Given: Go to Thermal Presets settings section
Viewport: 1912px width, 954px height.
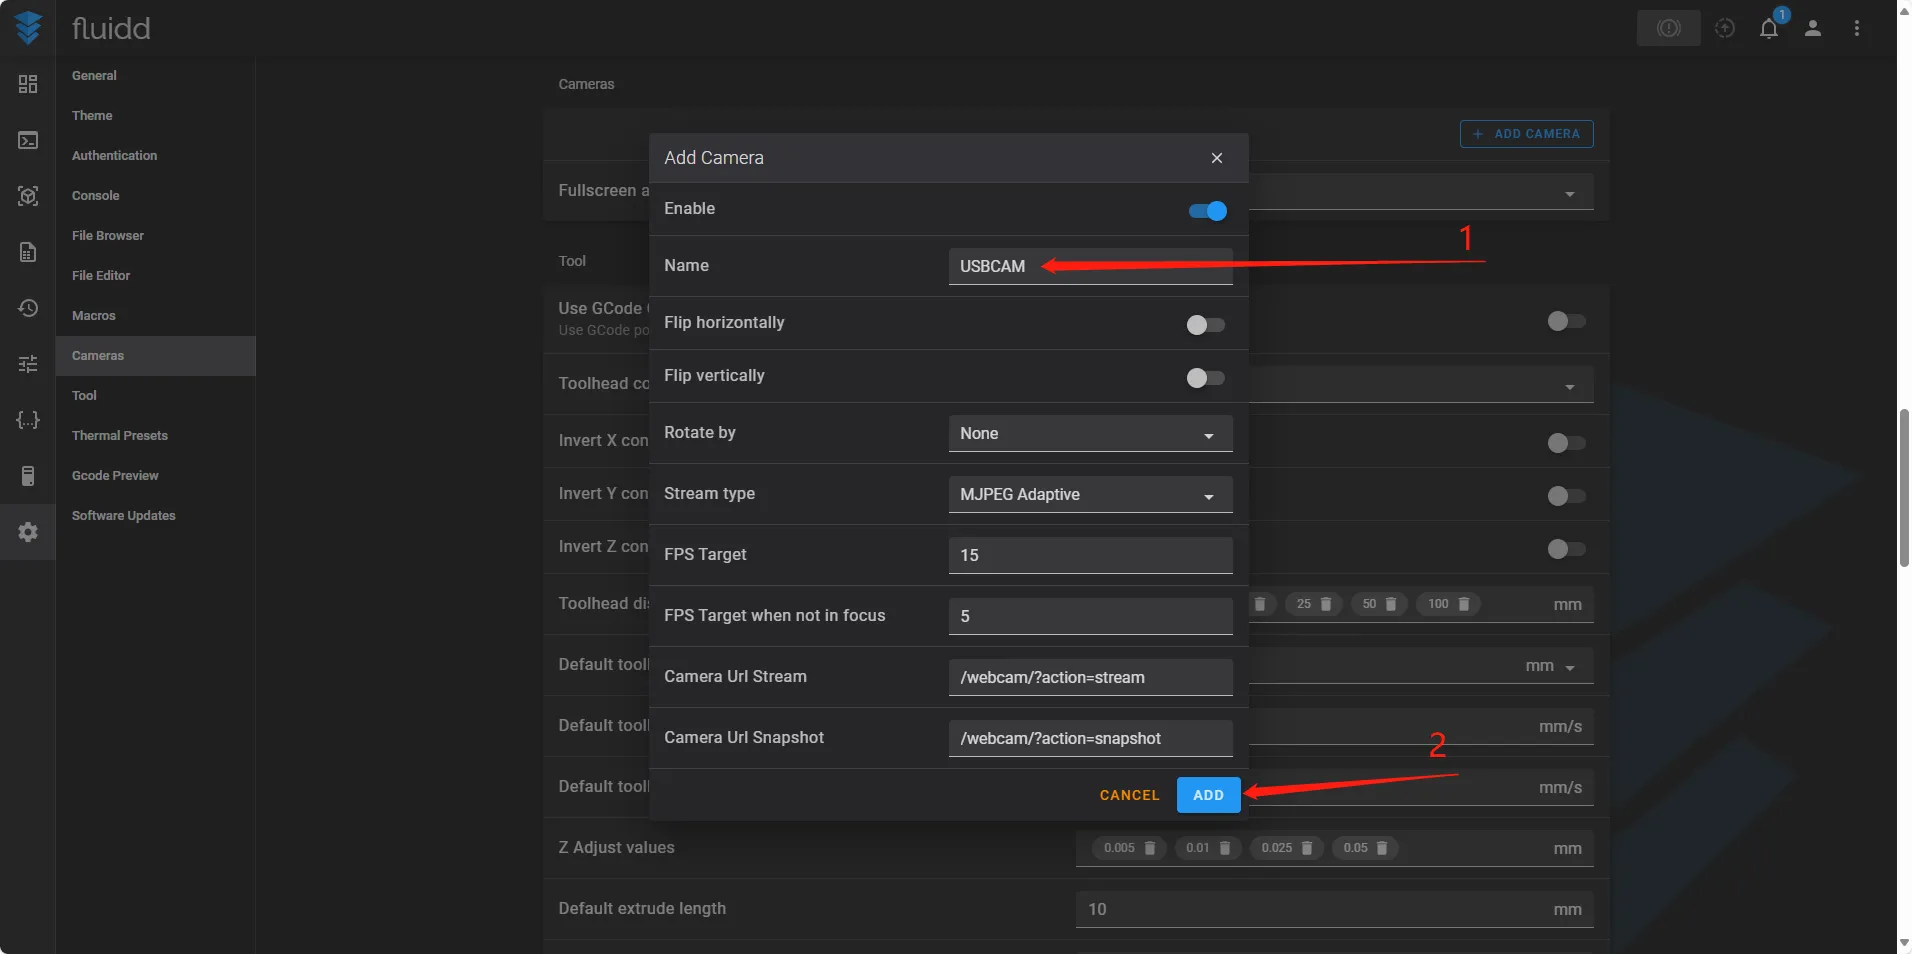Looking at the screenshot, I should point(120,436).
